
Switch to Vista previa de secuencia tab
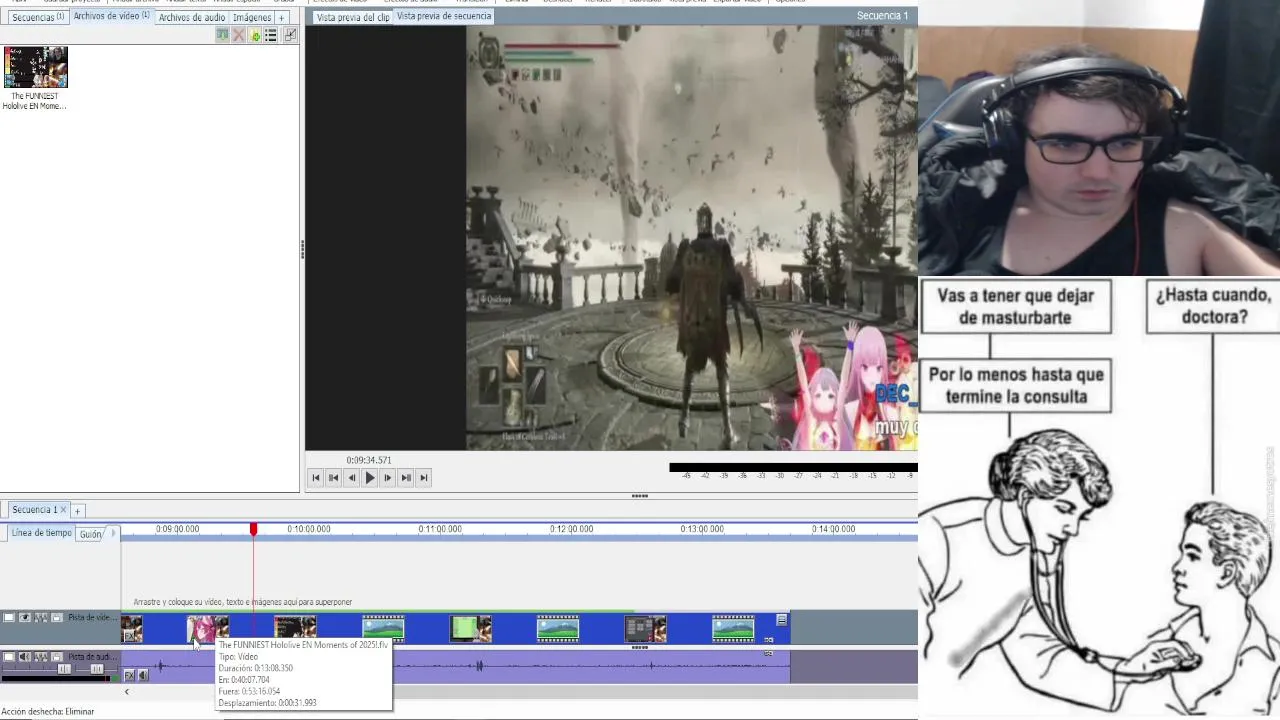(x=444, y=16)
